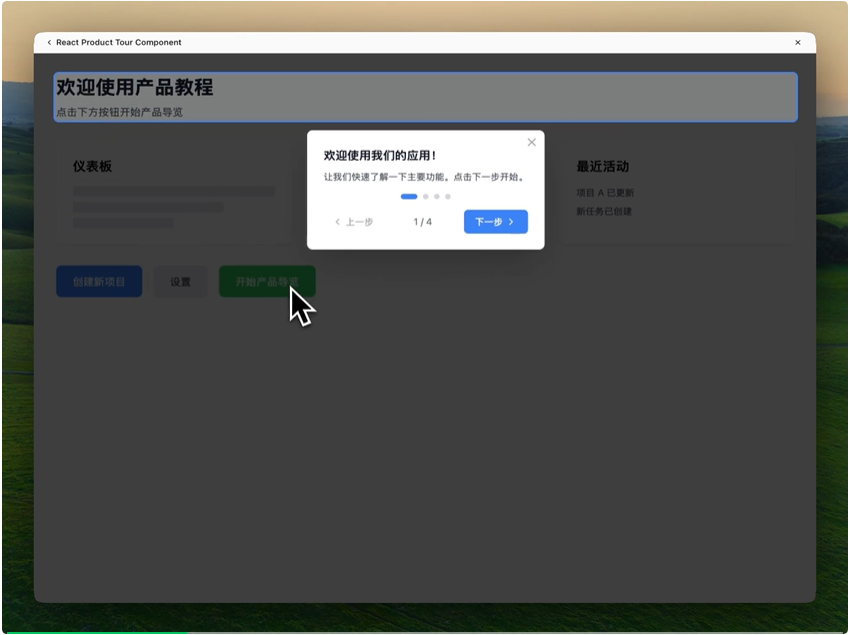
Task: Click the 点击下方按钮开始产品导览 subtitle
Action: tap(119, 112)
